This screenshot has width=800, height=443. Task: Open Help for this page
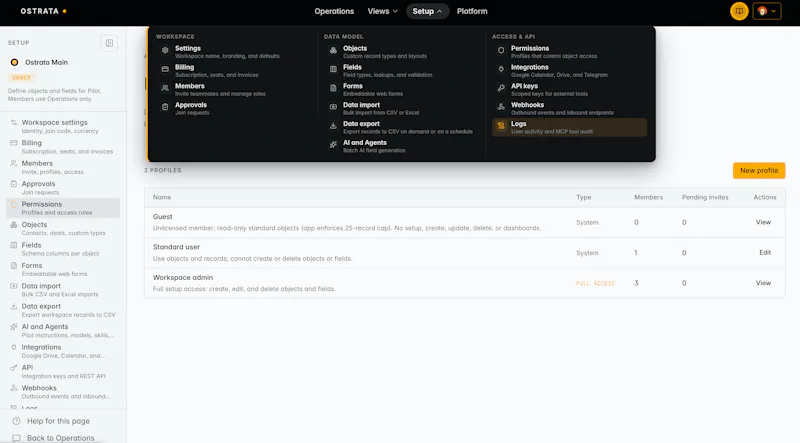(x=58, y=421)
